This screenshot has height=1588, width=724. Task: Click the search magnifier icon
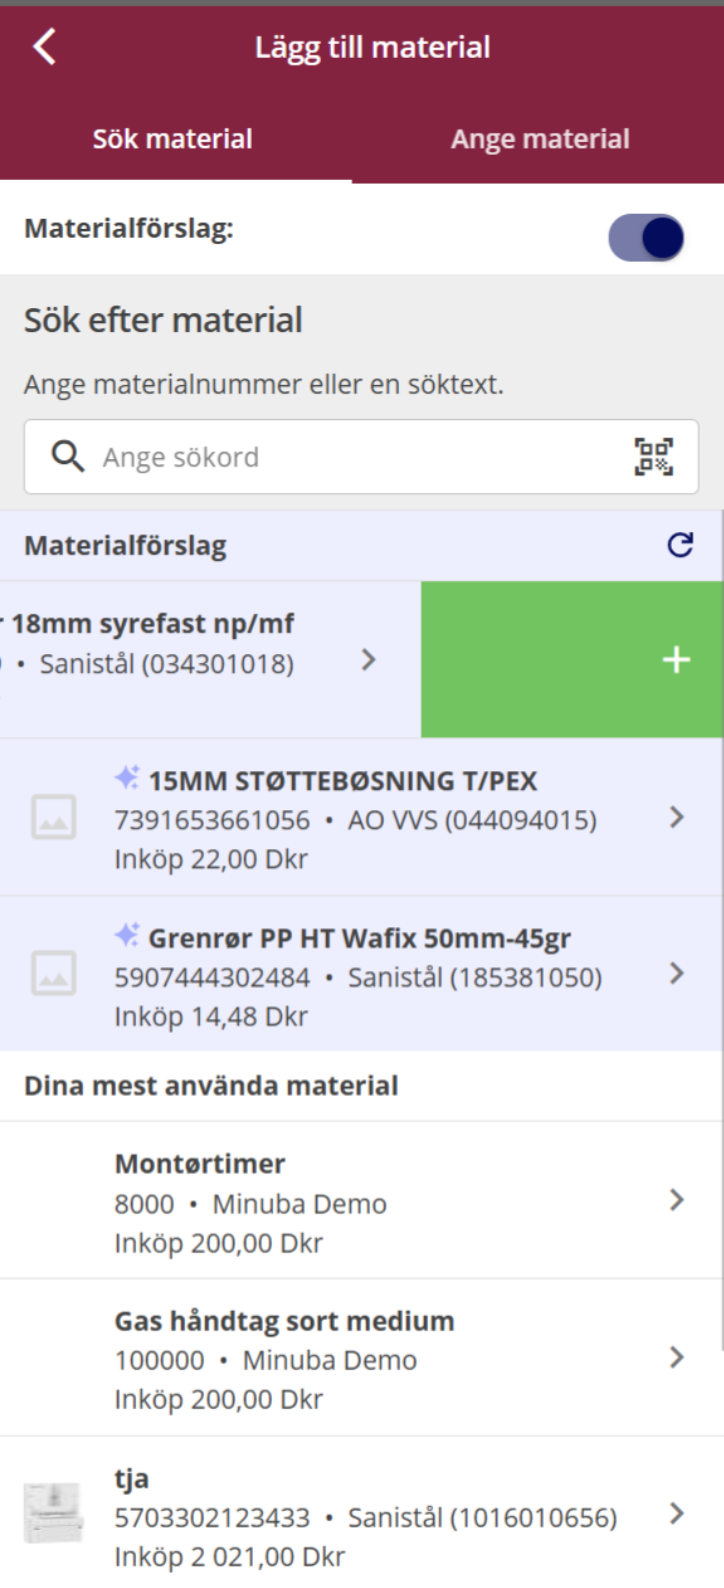tap(67, 457)
